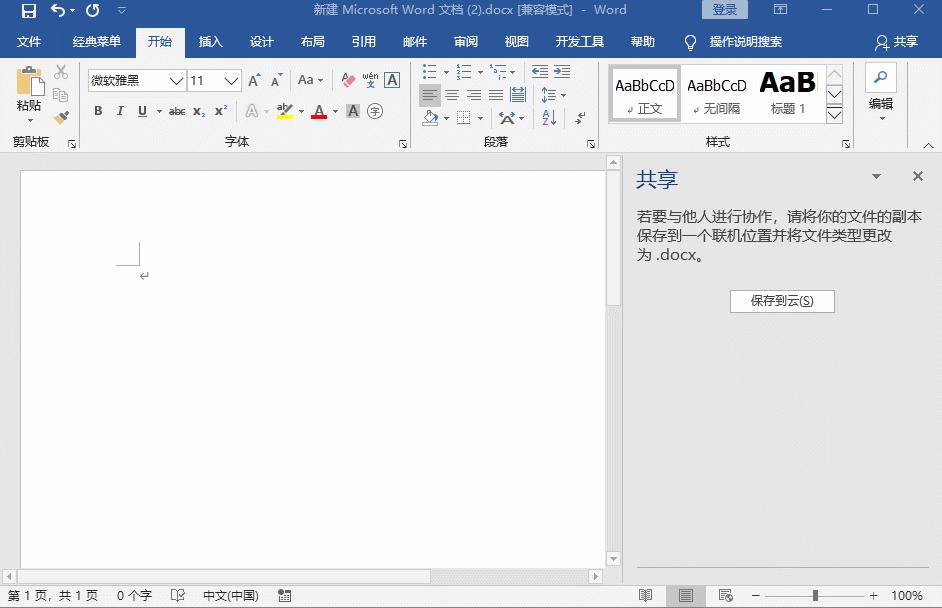Click the 登录 button in title bar

point(724,9)
